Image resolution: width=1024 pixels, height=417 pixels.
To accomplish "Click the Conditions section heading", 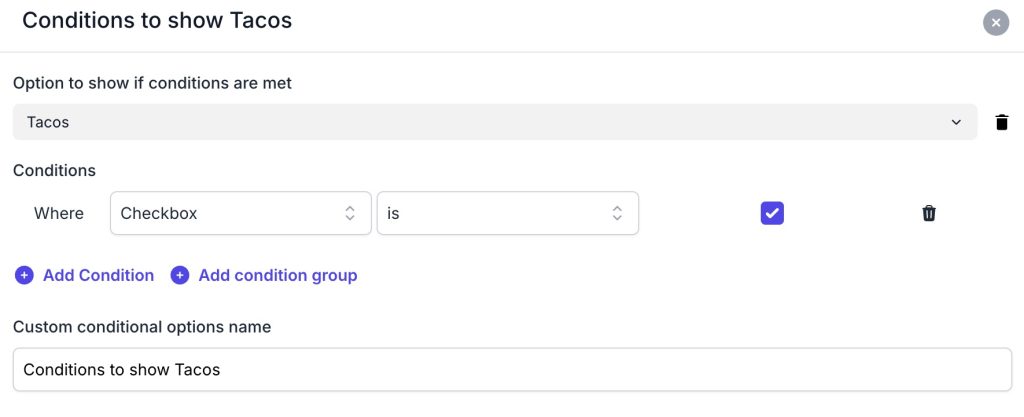I will pos(54,170).
